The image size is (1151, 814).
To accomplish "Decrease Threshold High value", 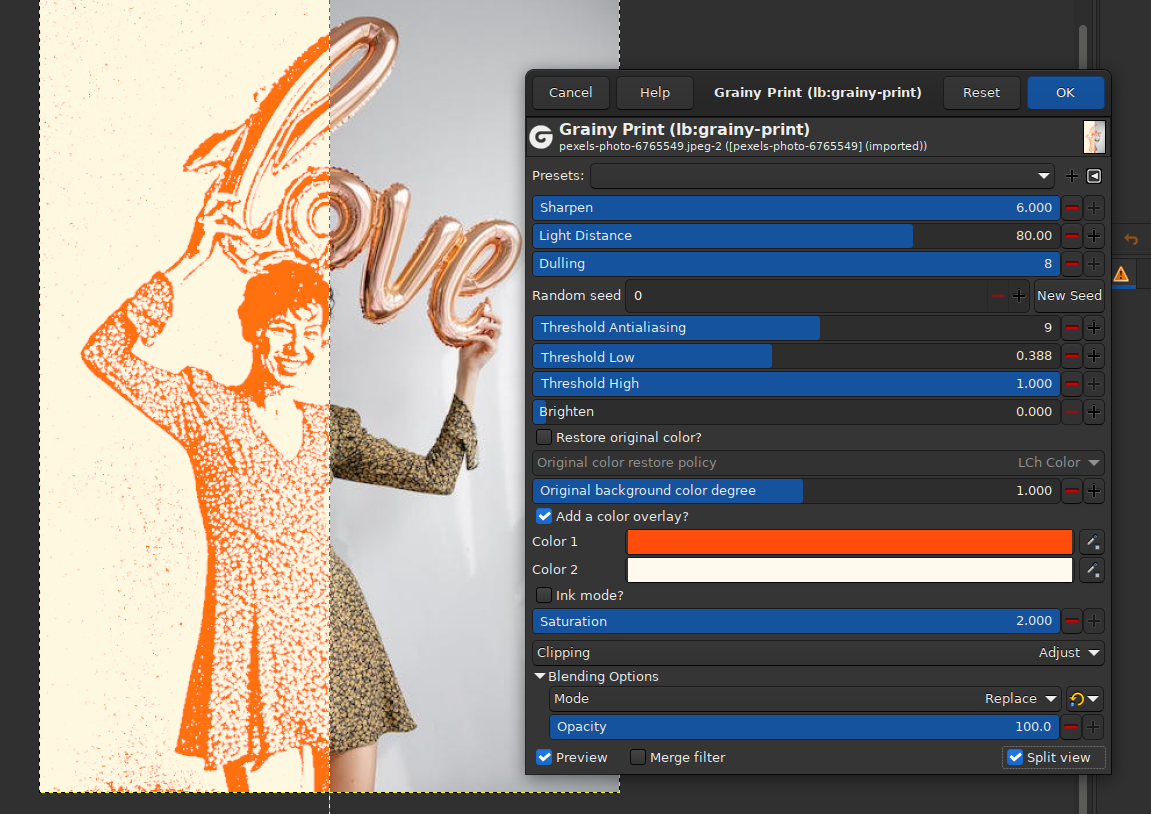I will tap(1072, 384).
